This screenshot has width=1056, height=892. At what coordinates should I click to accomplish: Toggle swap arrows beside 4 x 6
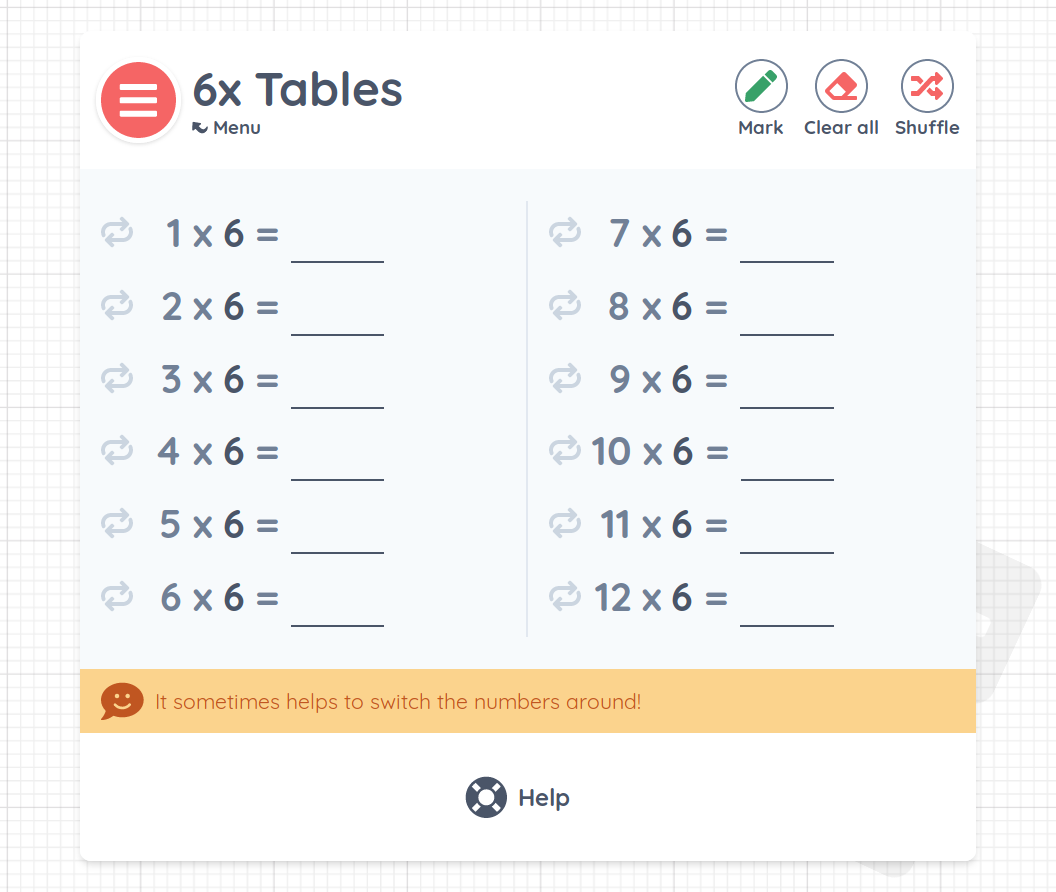(x=117, y=451)
